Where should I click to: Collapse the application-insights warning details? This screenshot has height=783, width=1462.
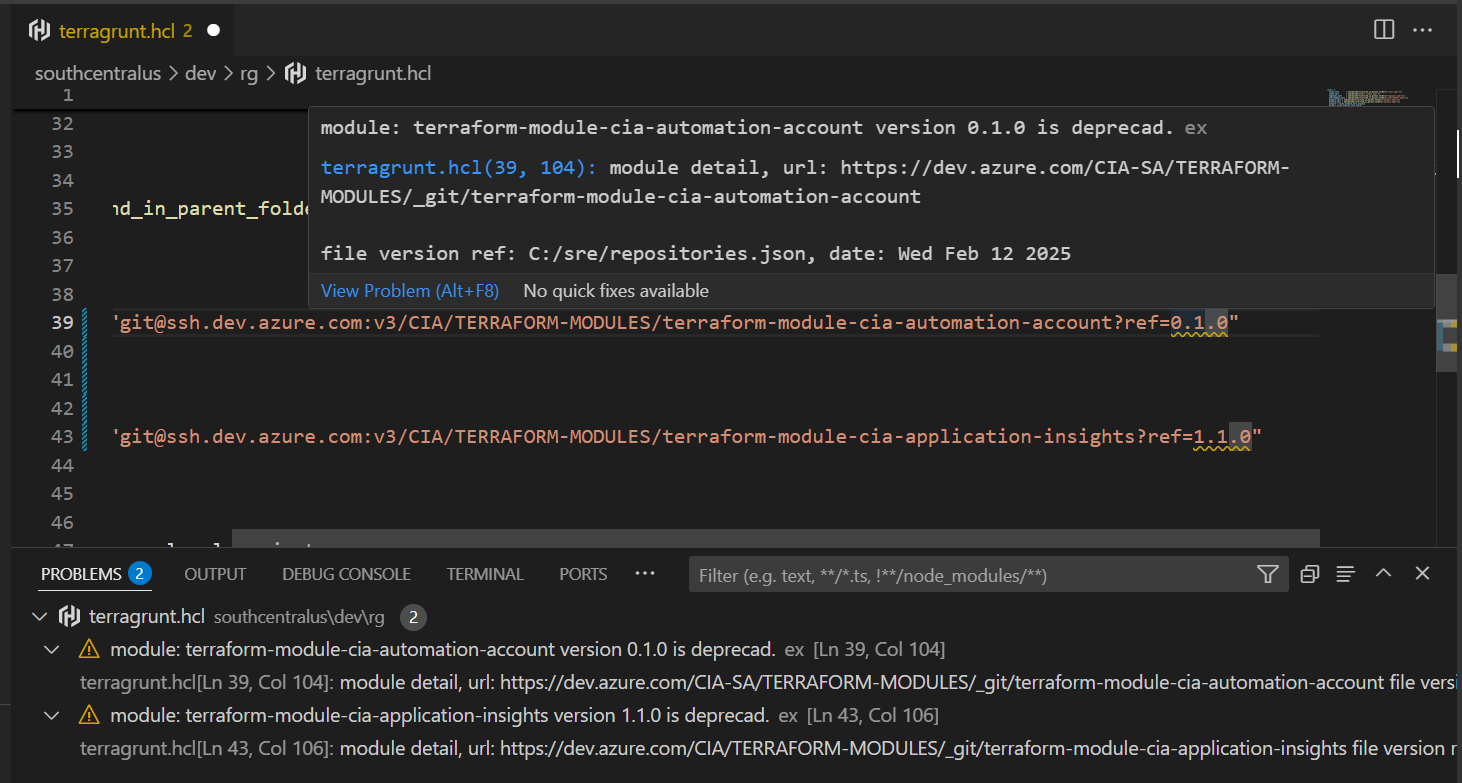[52, 715]
